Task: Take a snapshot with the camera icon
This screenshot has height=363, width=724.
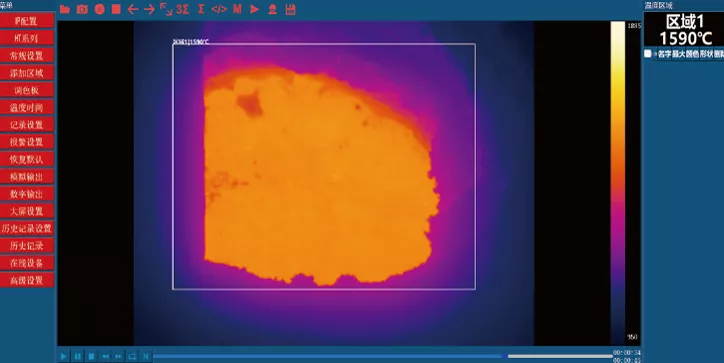Action: (x=82, y=9)
